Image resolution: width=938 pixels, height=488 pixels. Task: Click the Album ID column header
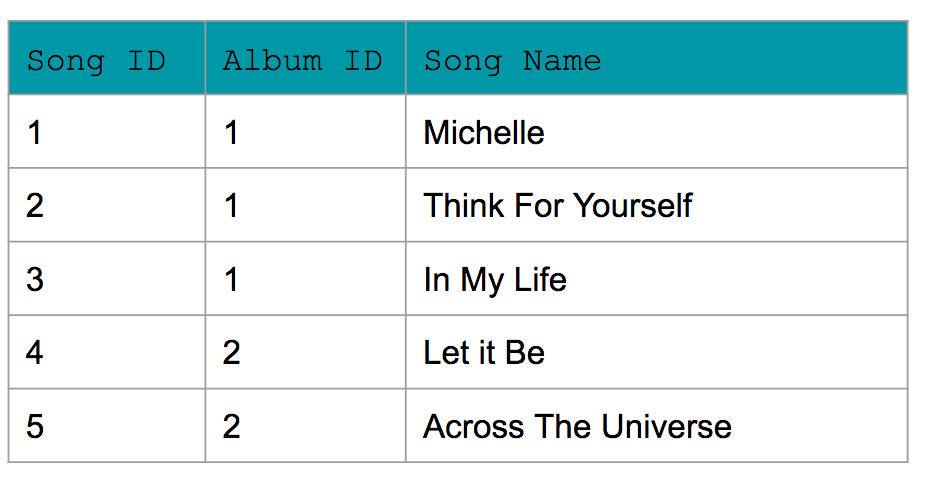tap(302, 61)
